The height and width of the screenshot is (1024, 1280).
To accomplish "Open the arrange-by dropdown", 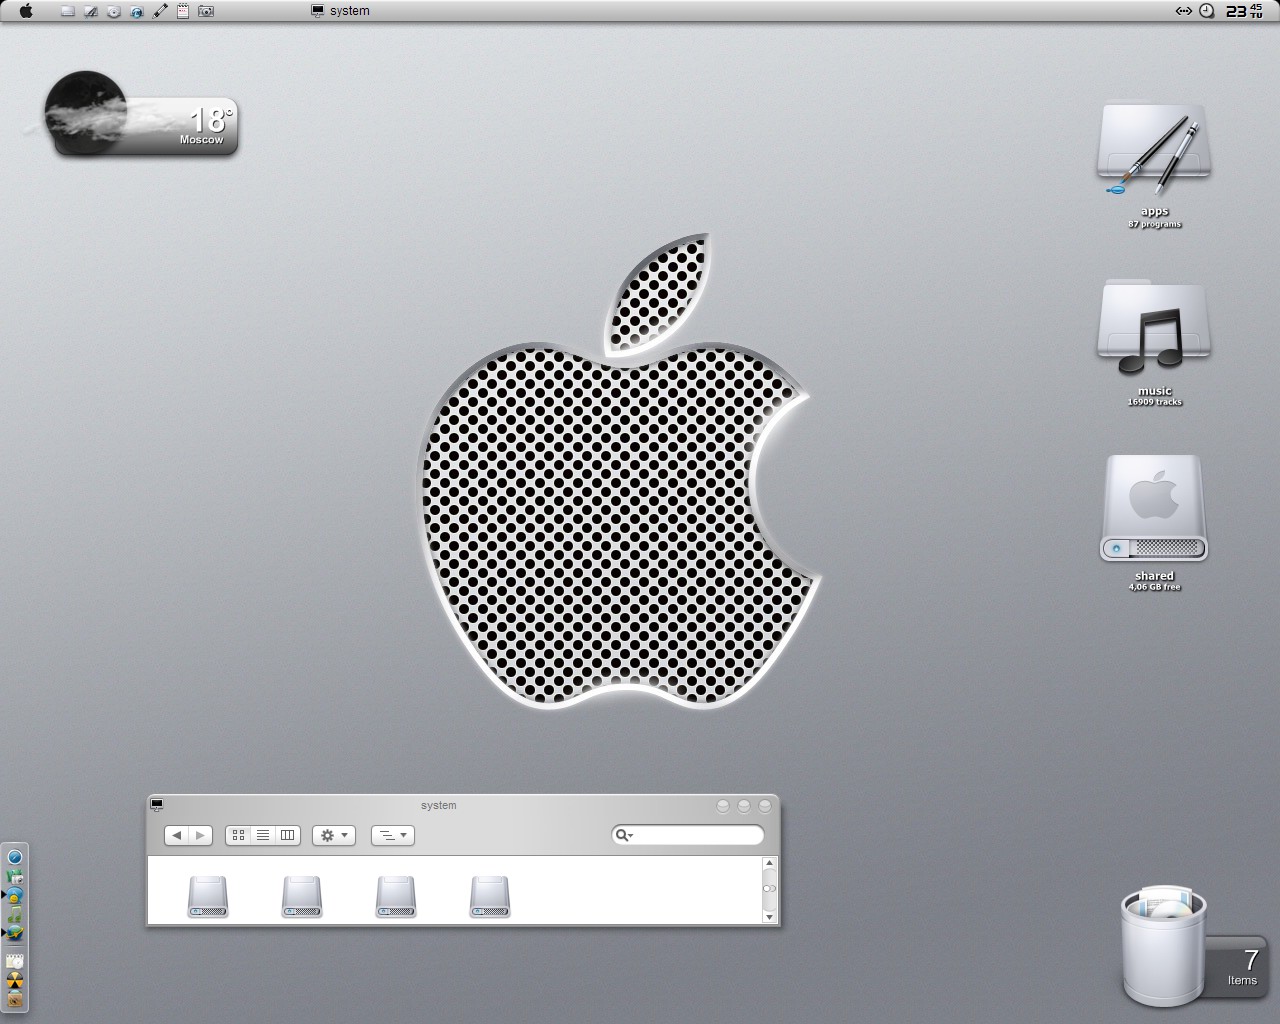I will 393,835.
